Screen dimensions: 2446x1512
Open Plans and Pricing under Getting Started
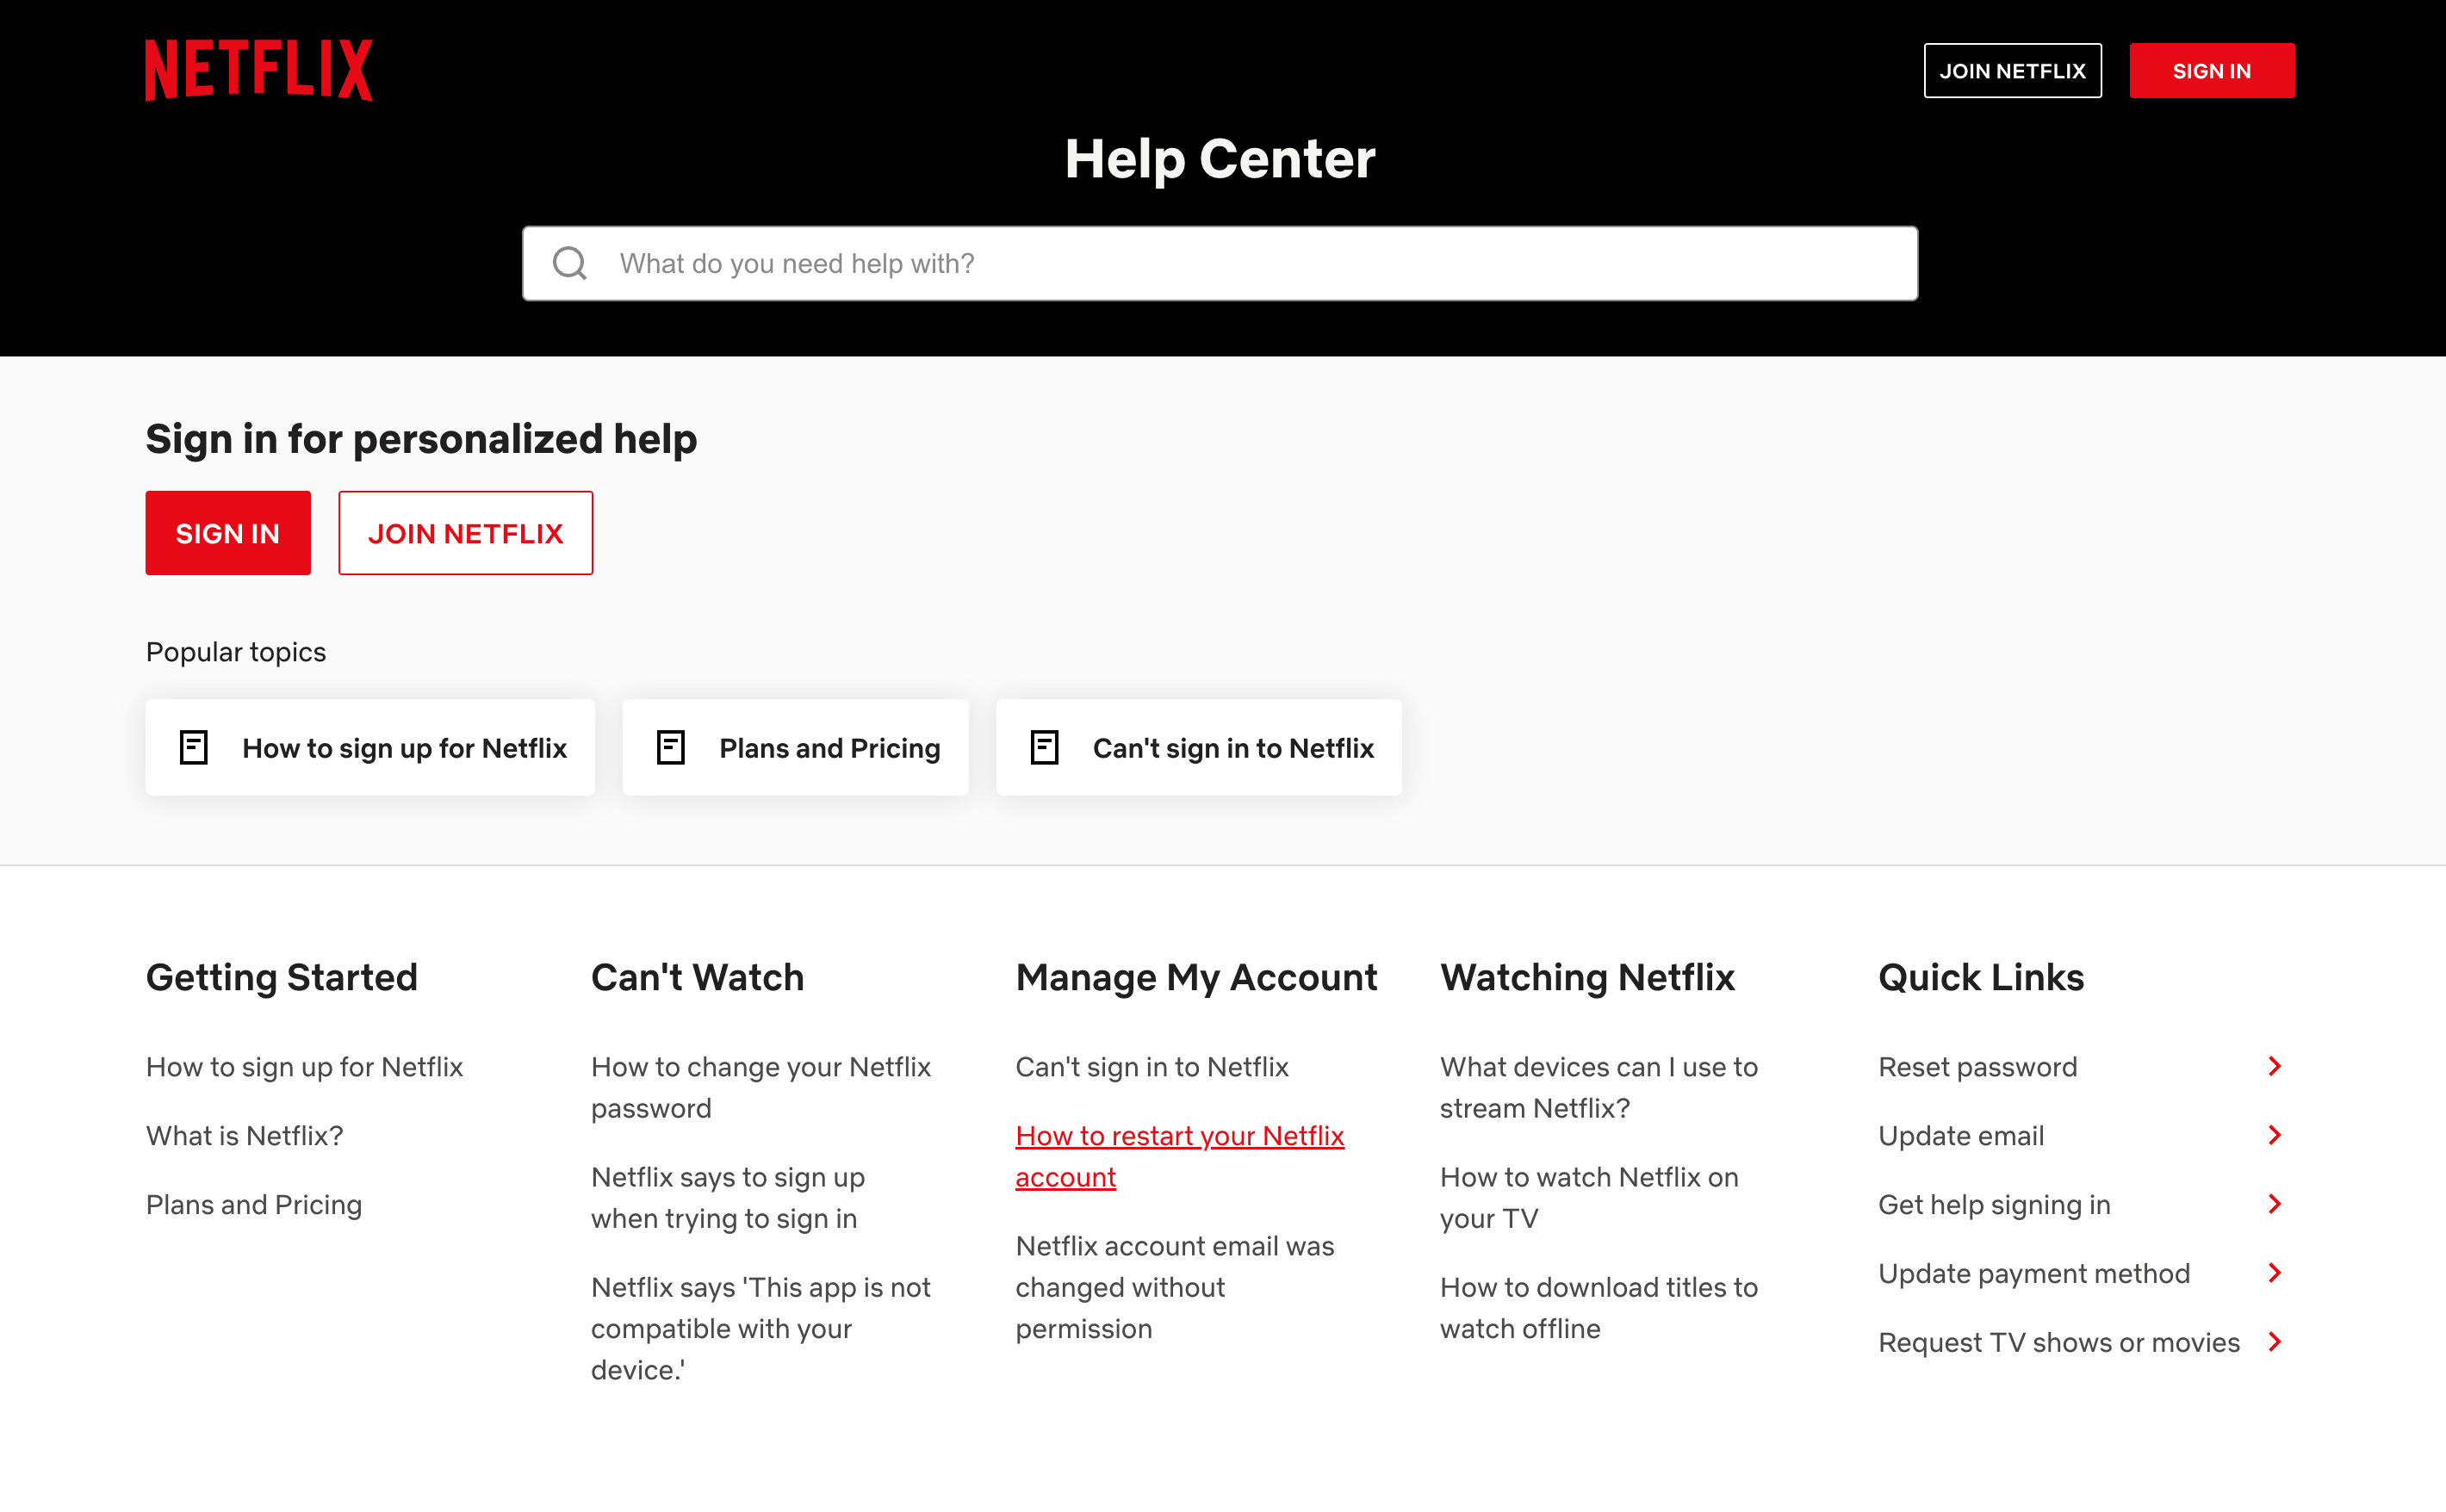(254, 1205)
